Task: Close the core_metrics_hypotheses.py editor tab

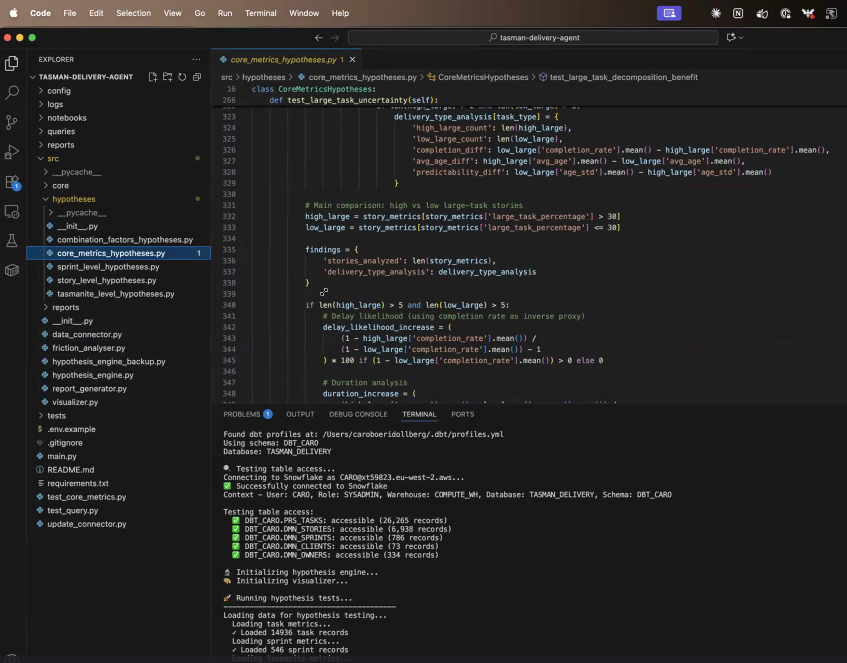Action: 354,60
